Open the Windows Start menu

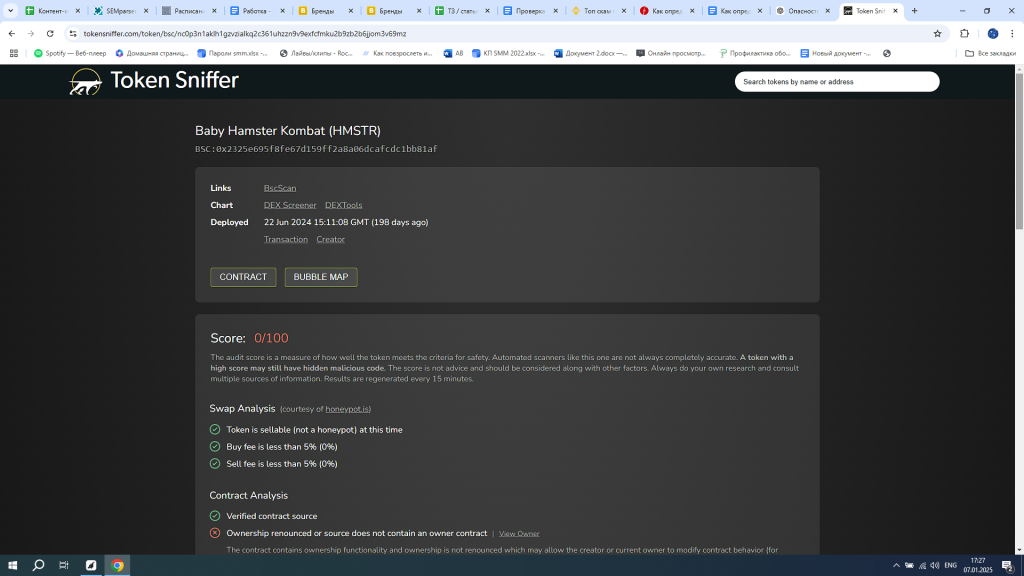12,566
